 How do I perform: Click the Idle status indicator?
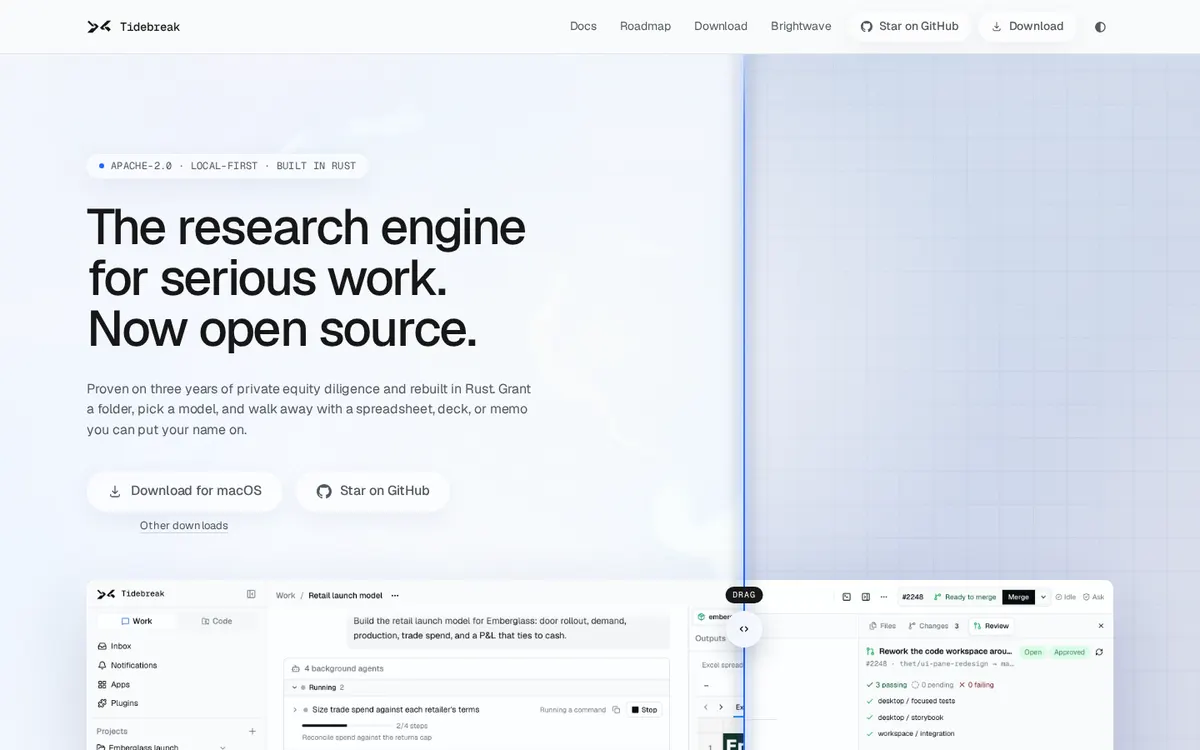click(x=1066, y=597)
